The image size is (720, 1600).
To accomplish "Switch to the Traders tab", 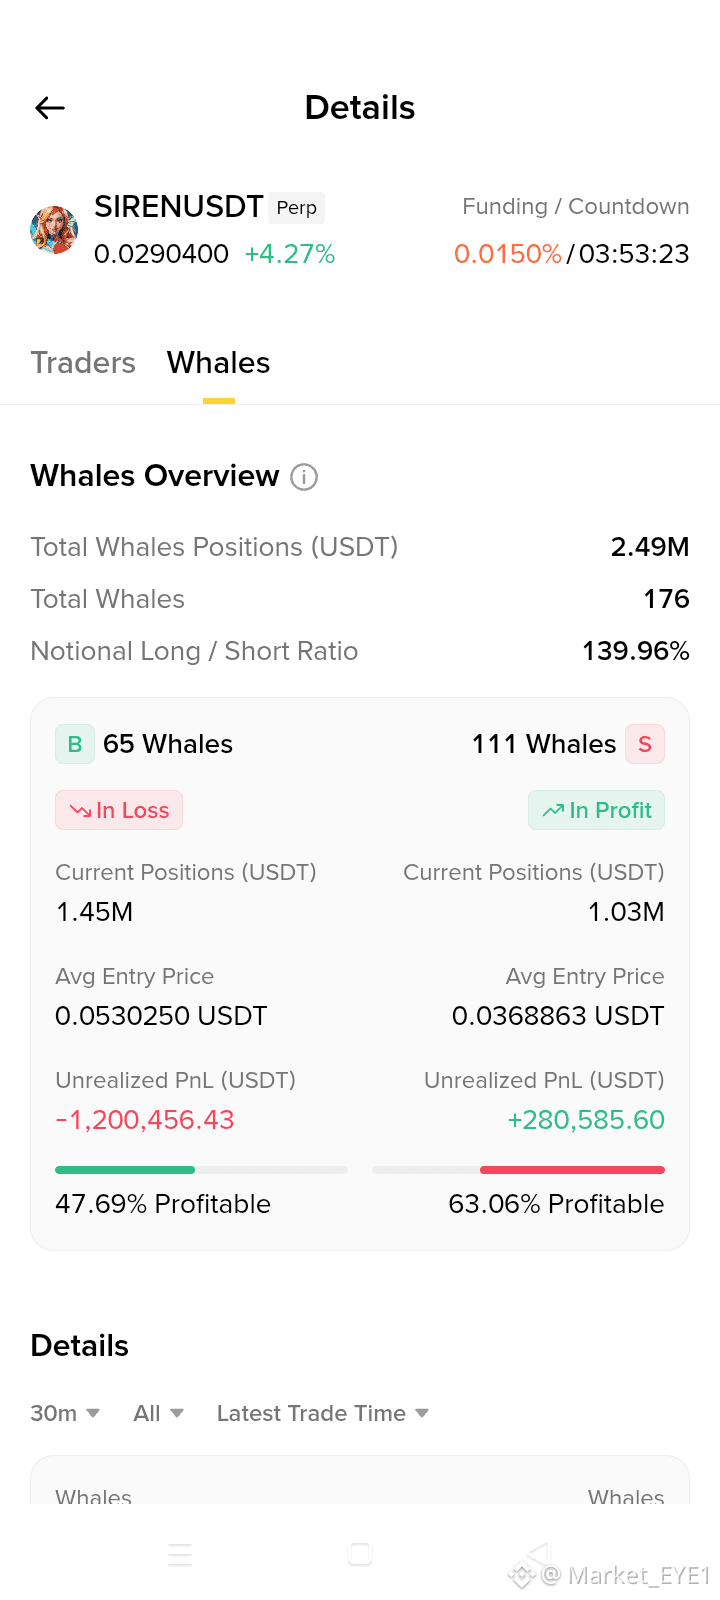I will (83, 363).
